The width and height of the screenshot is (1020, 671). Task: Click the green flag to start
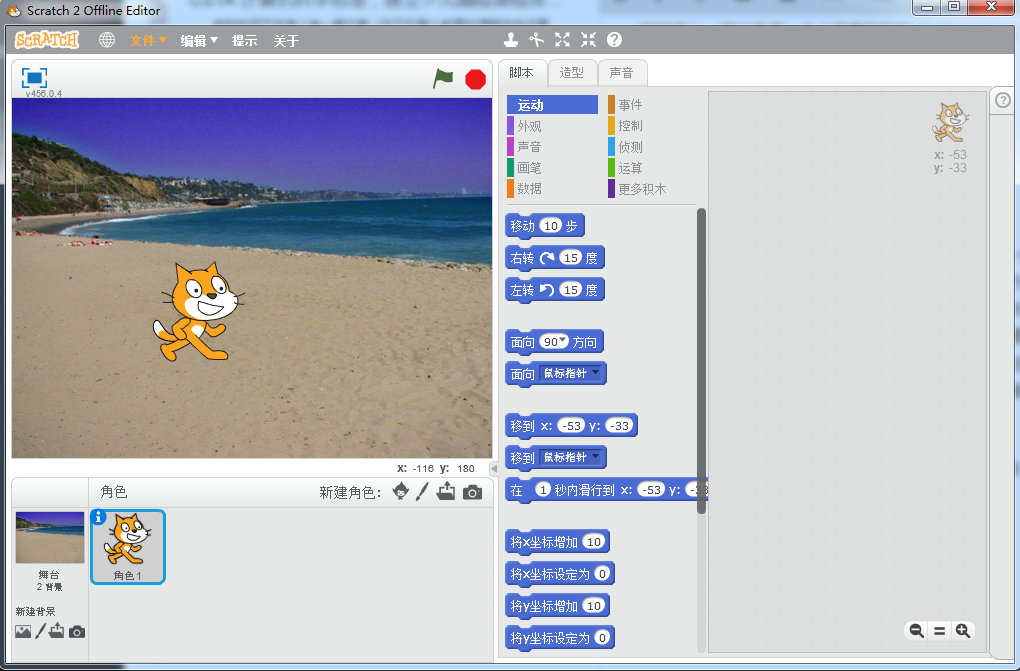443,79
